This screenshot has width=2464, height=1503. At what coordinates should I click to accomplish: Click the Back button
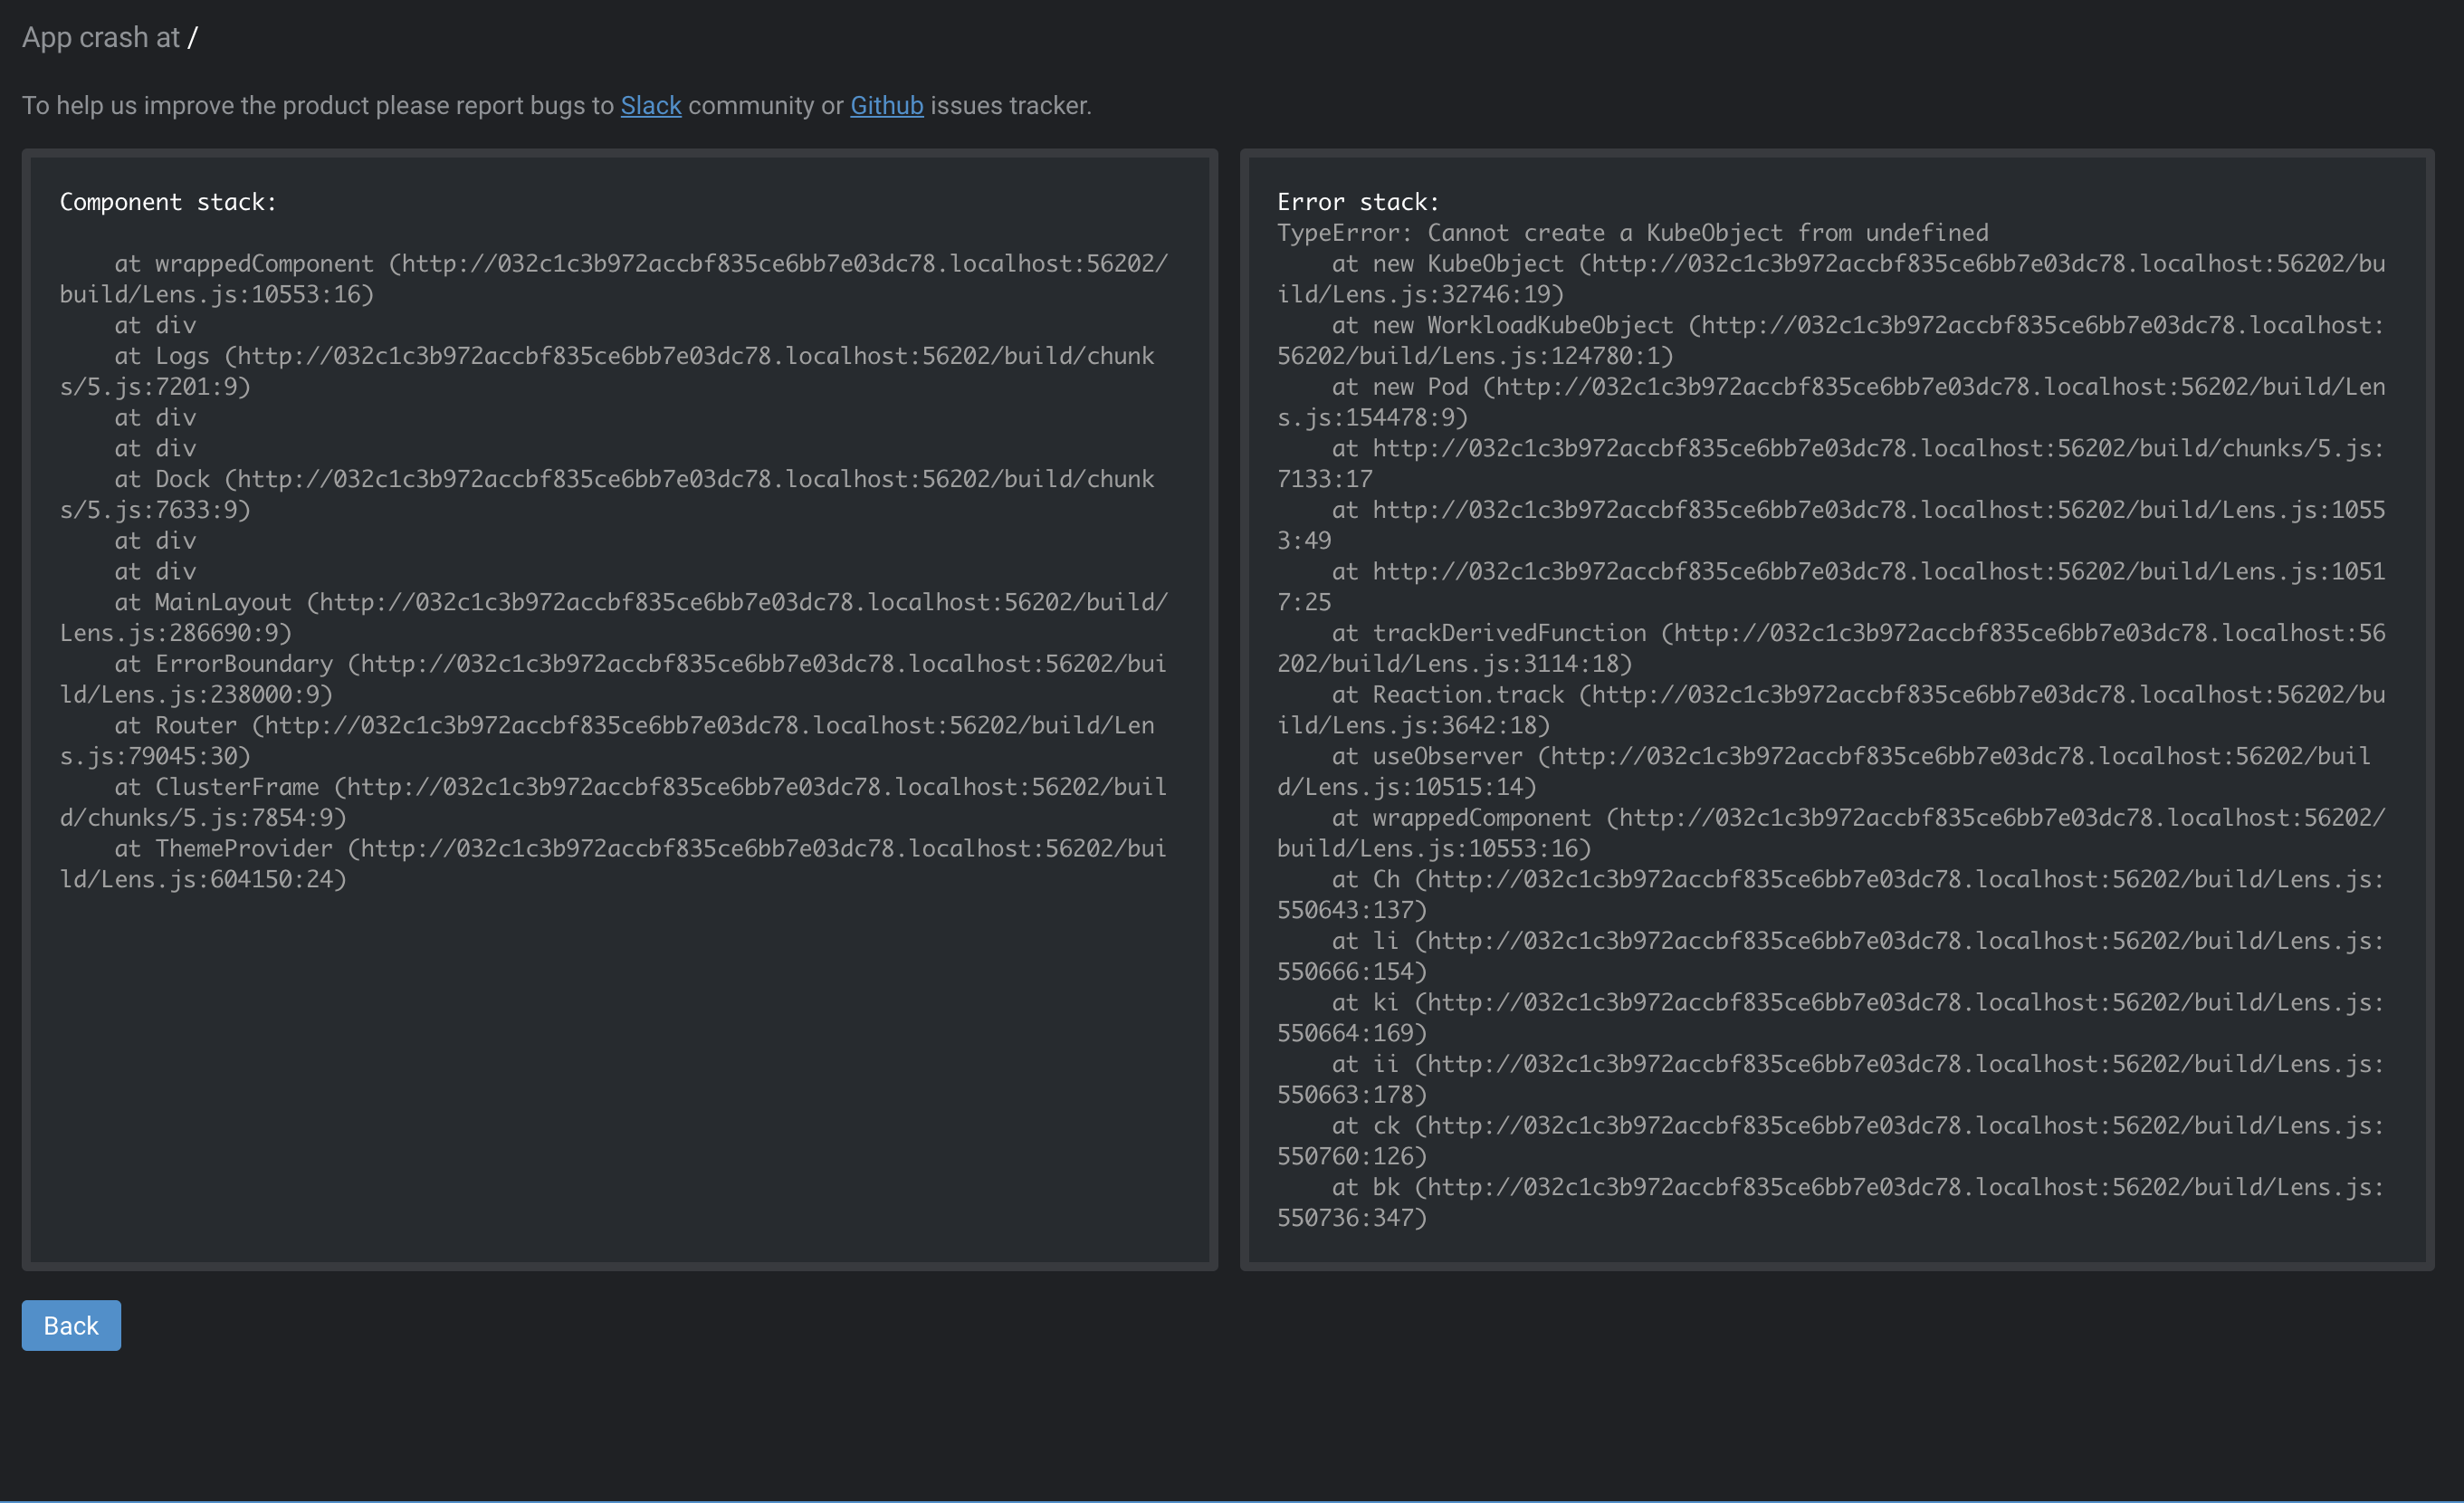[x=71, y=1325]
